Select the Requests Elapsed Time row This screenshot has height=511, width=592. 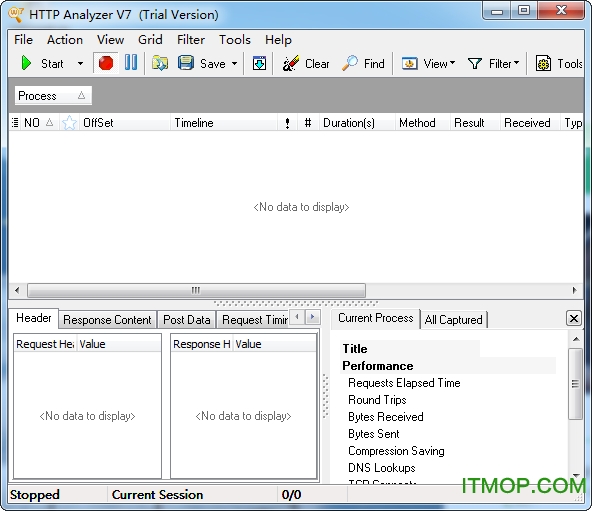(404, 383)
